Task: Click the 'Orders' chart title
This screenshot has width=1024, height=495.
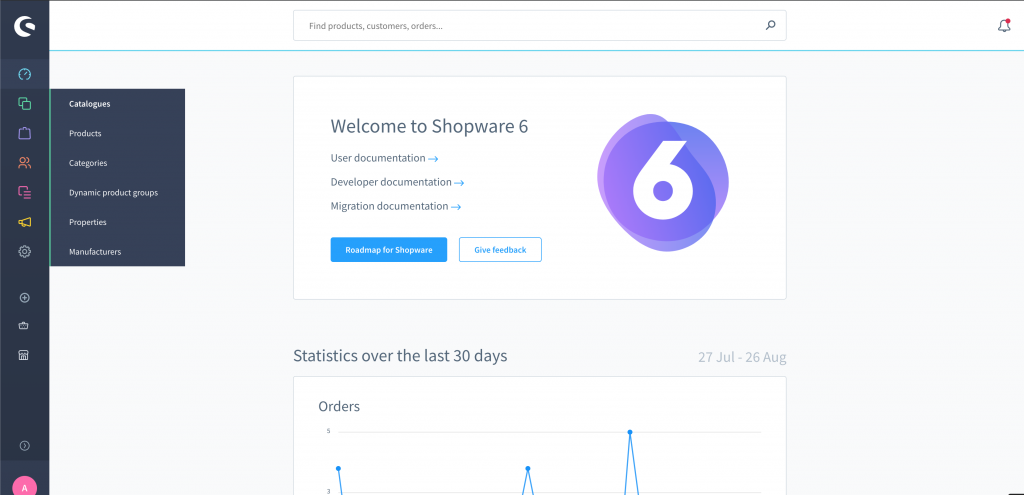Action: [339, 406]
